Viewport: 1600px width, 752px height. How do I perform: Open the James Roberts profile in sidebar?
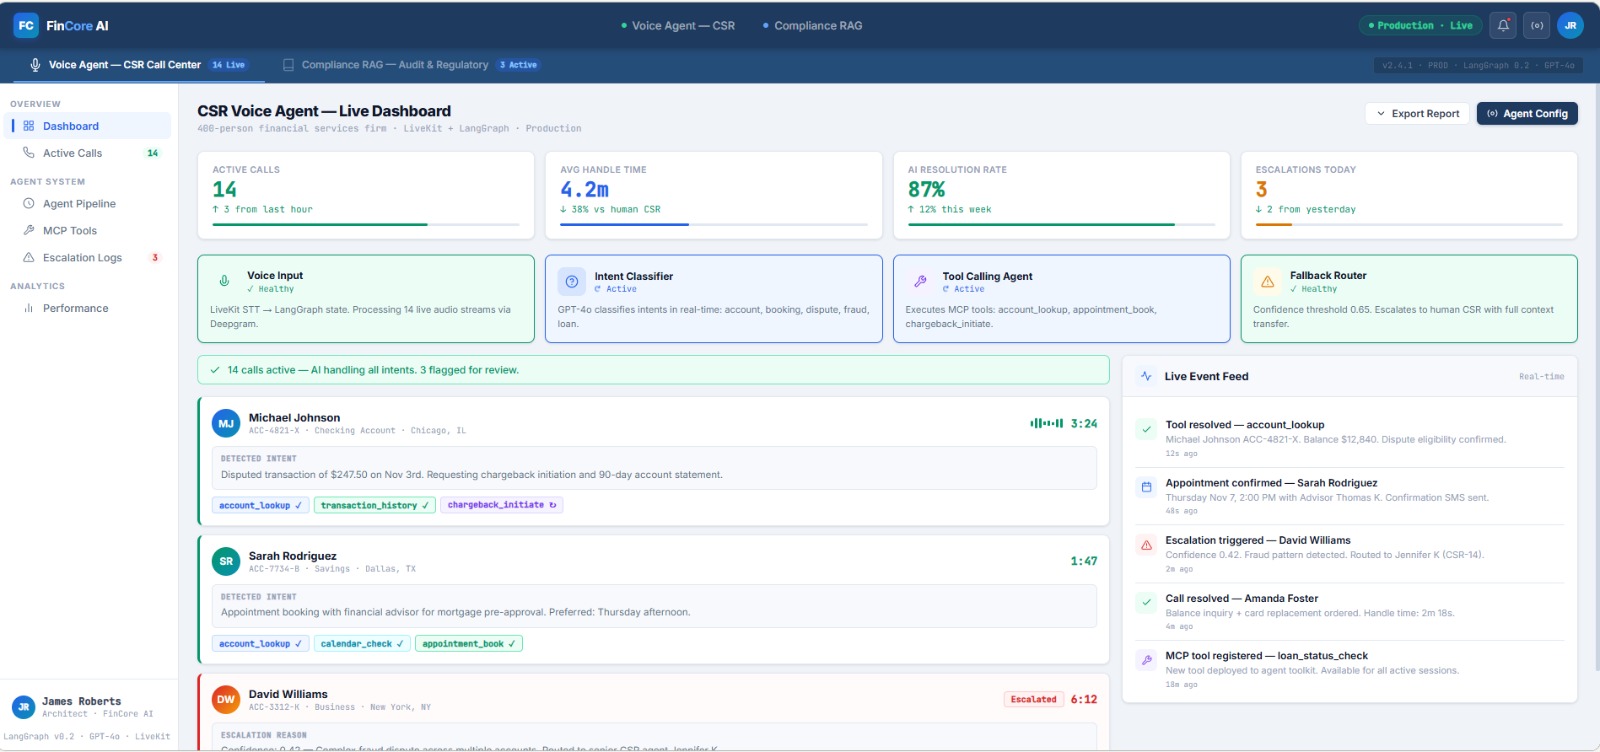pyautogui.click(x=89, y=707)
